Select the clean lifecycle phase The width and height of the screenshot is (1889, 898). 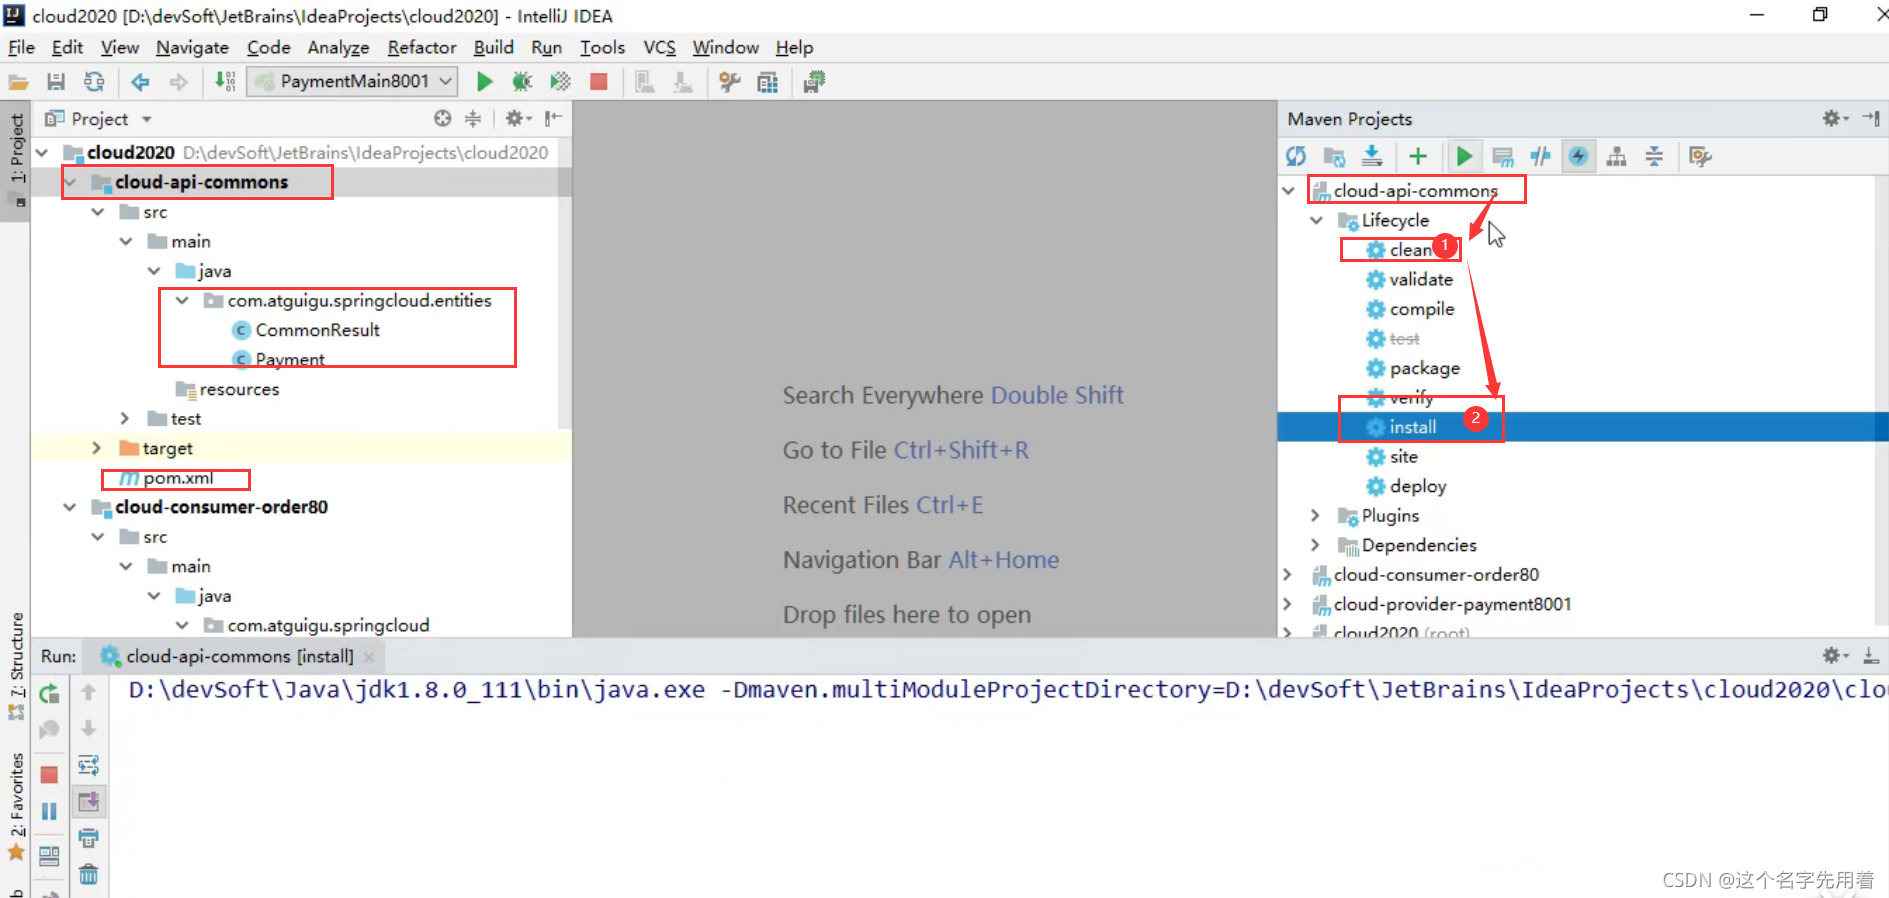pyautogui.click(x=1410, y=250)
